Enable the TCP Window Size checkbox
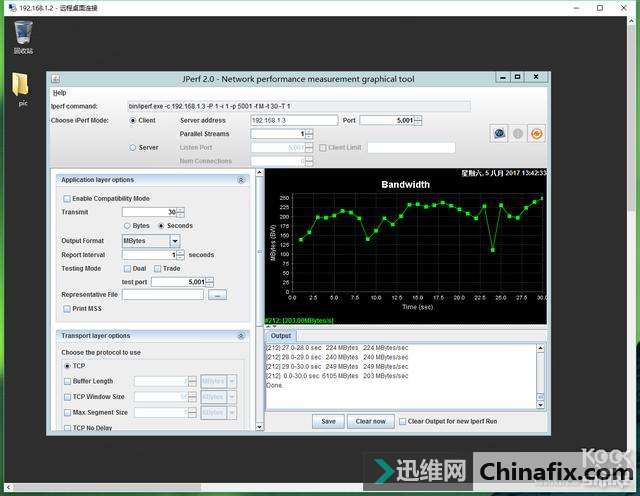 (68, 397)
